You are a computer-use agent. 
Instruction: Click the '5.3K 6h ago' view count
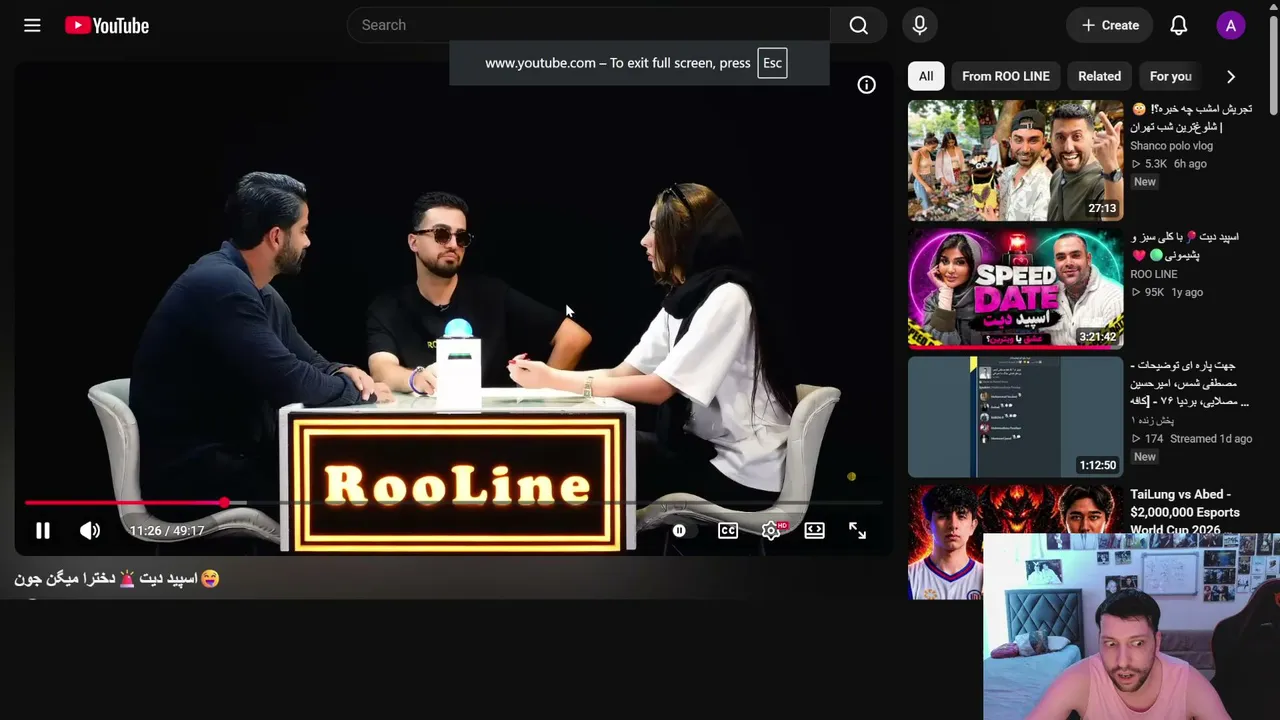coord(1169,164)
